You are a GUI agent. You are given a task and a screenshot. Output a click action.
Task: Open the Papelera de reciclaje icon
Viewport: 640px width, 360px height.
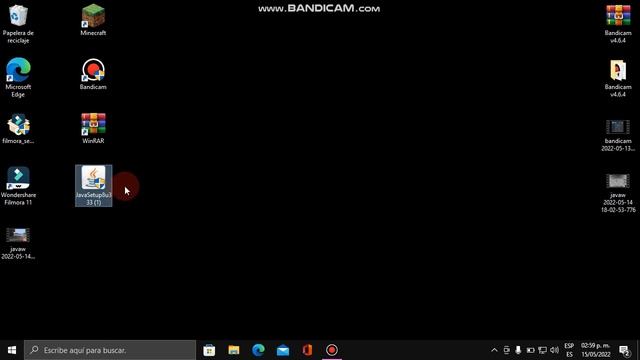point(18,24)
